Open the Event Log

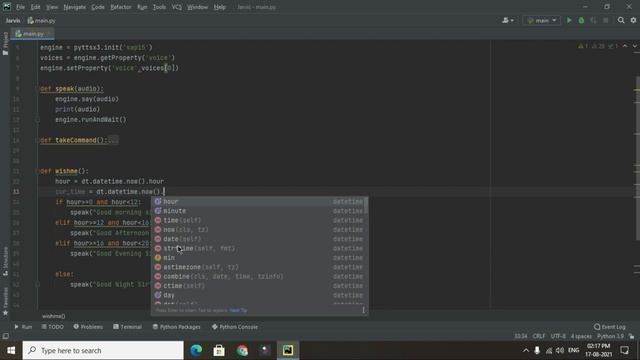tap(609, 327)
